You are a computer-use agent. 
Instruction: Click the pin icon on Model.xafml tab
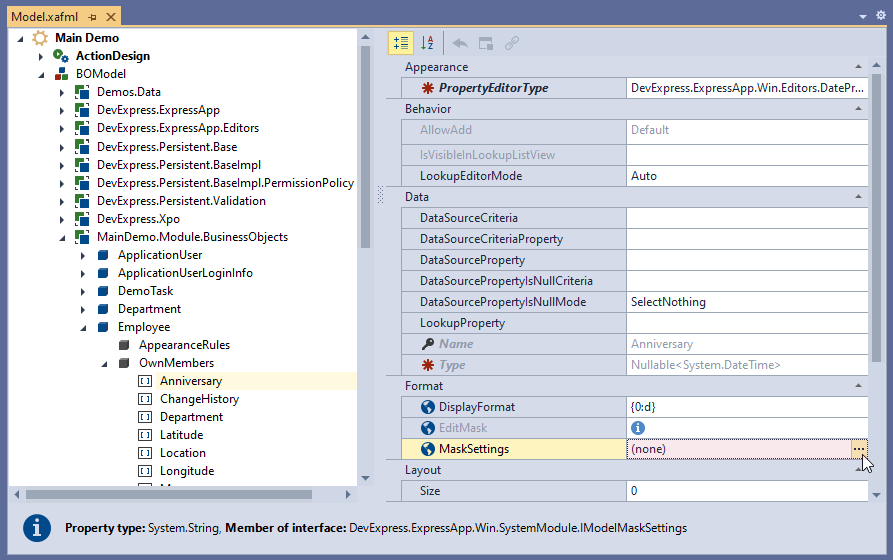(x=93, y=17)
